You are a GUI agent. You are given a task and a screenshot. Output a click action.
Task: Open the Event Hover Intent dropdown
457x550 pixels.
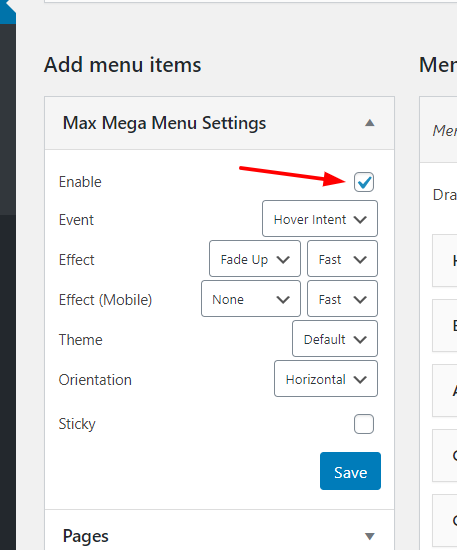click(320, 219)
